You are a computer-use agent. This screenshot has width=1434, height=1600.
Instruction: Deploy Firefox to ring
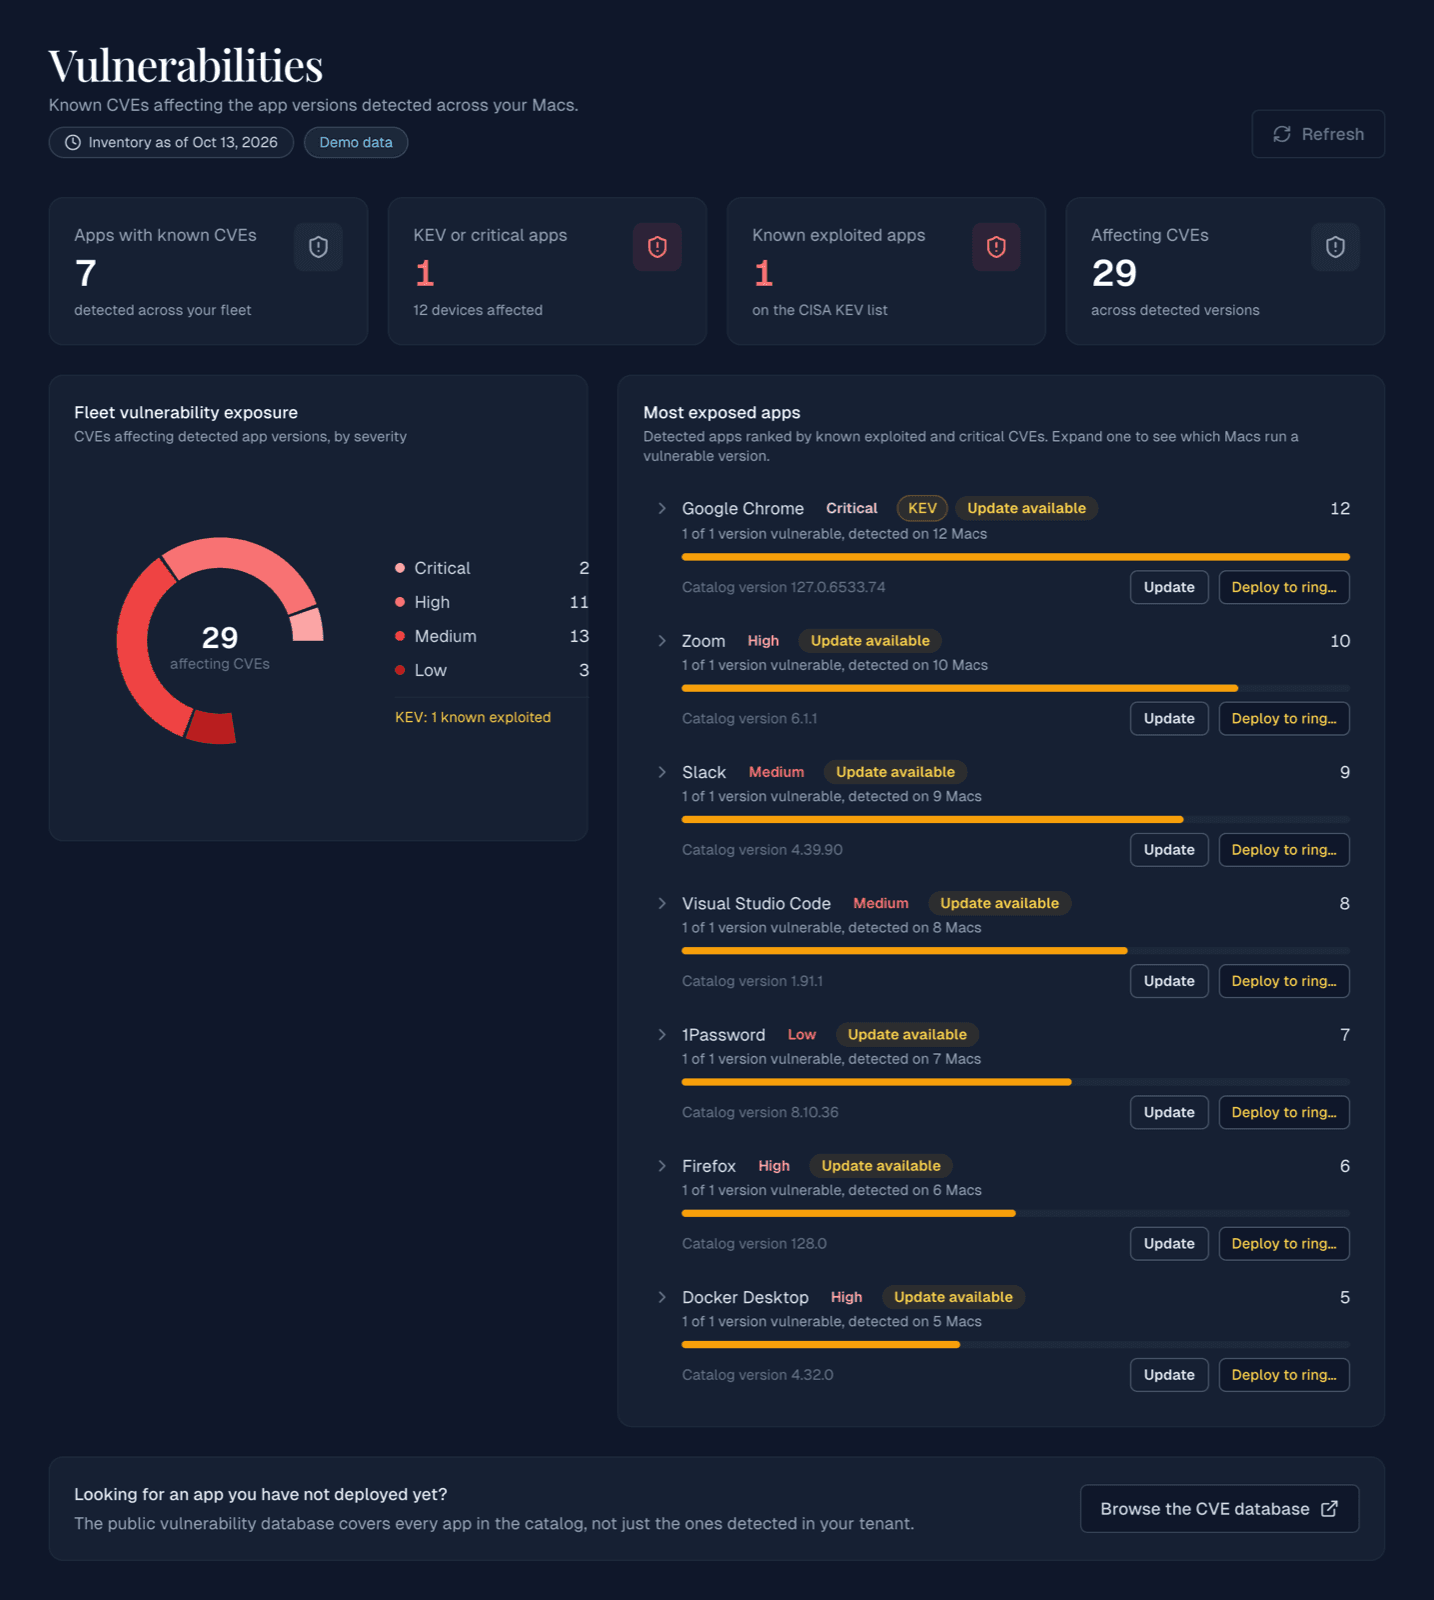point(1284,1244)
